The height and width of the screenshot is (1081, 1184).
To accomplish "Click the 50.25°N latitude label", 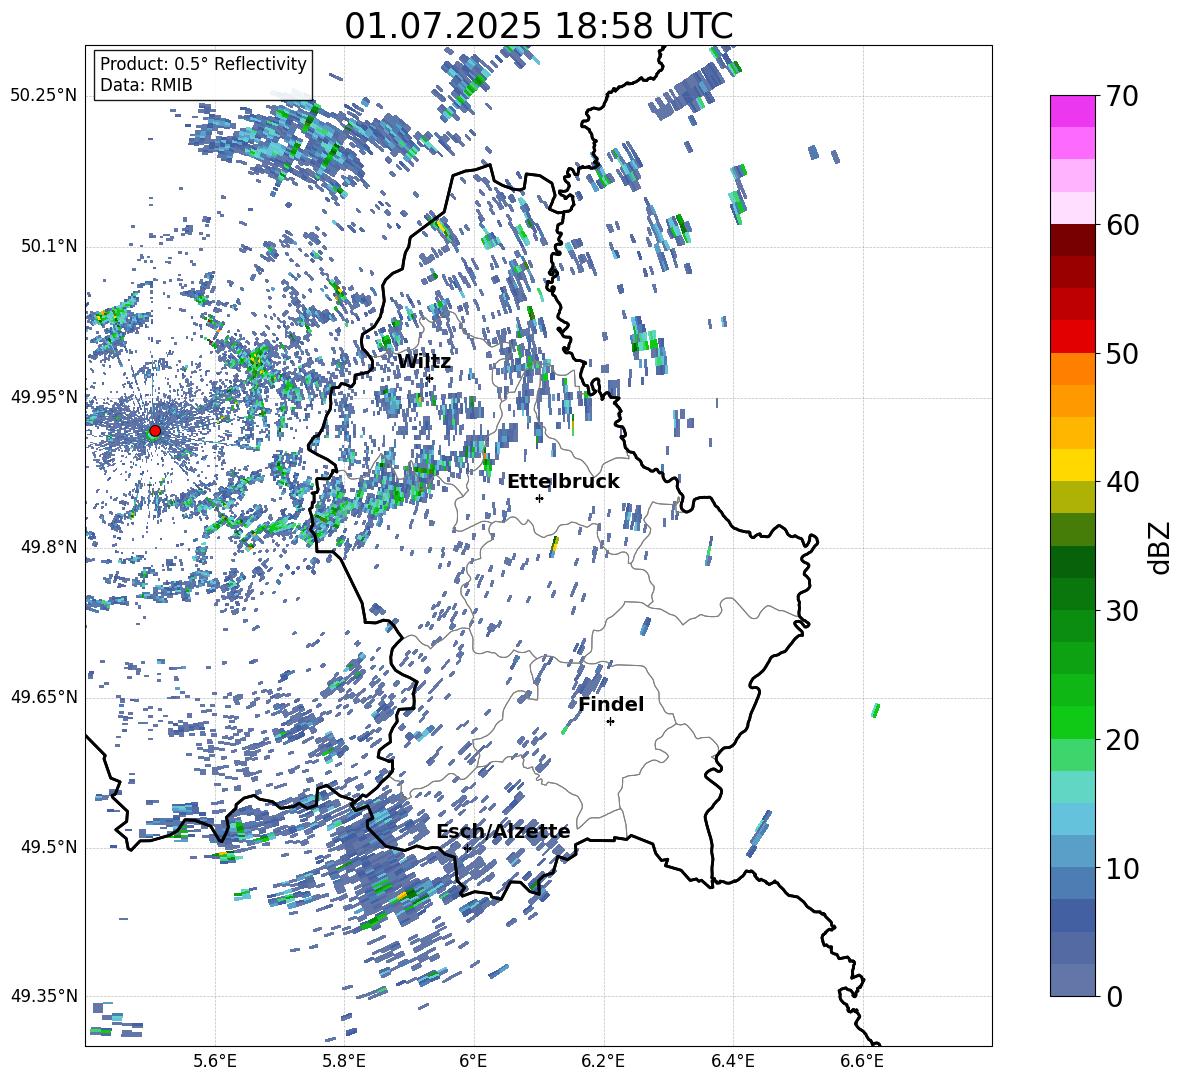I will [45, 96].
